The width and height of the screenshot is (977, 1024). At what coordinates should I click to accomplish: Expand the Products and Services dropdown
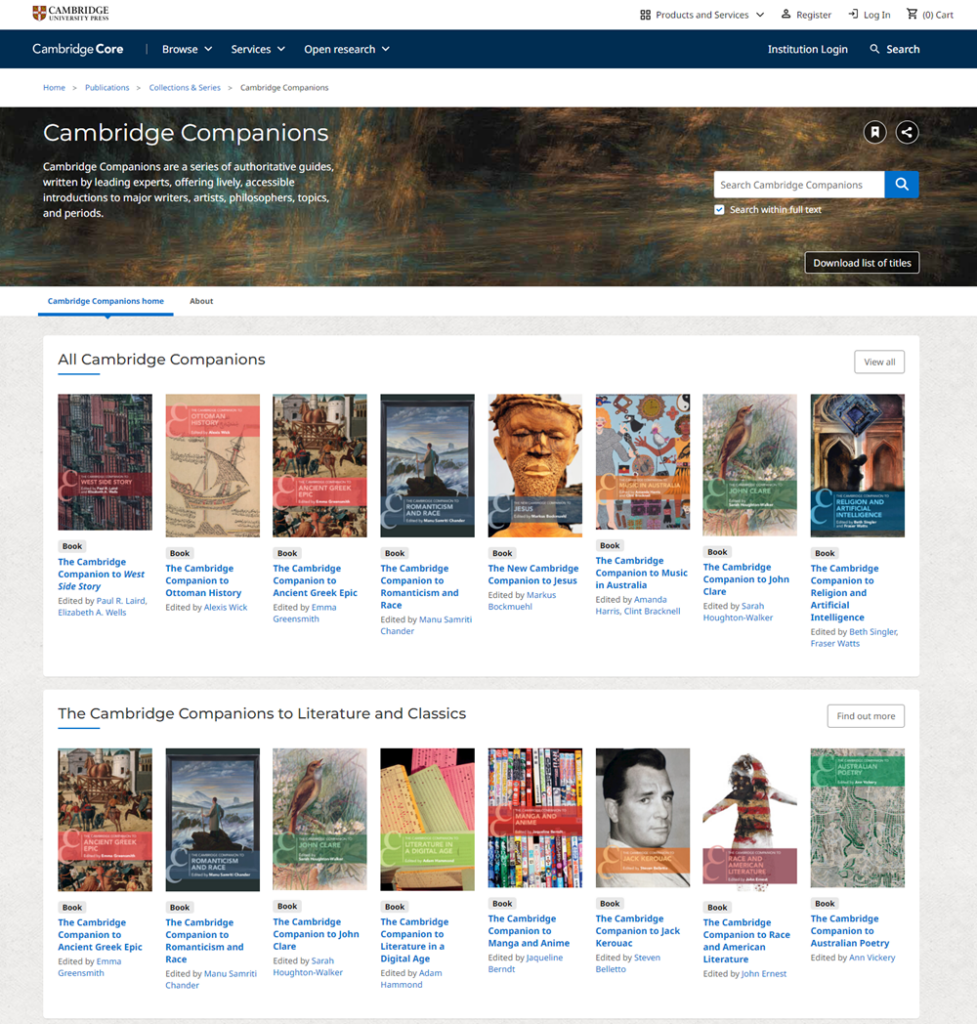[702, 15]
